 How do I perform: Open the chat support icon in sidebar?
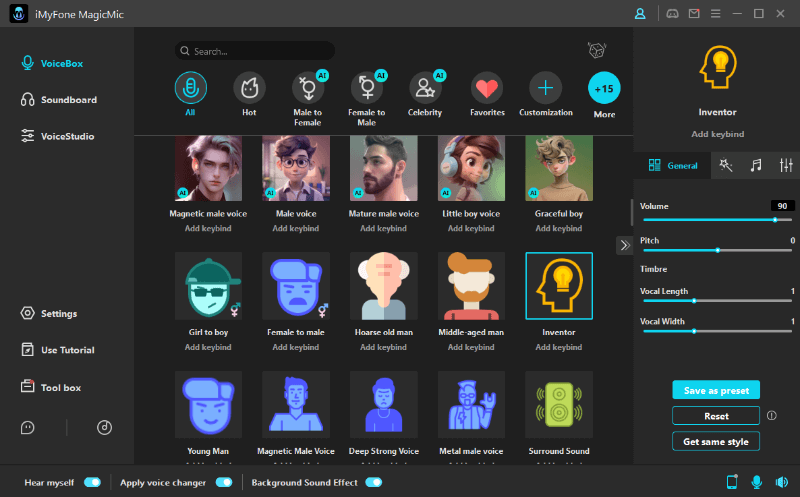pyautogui.click(x=28, y=428)
